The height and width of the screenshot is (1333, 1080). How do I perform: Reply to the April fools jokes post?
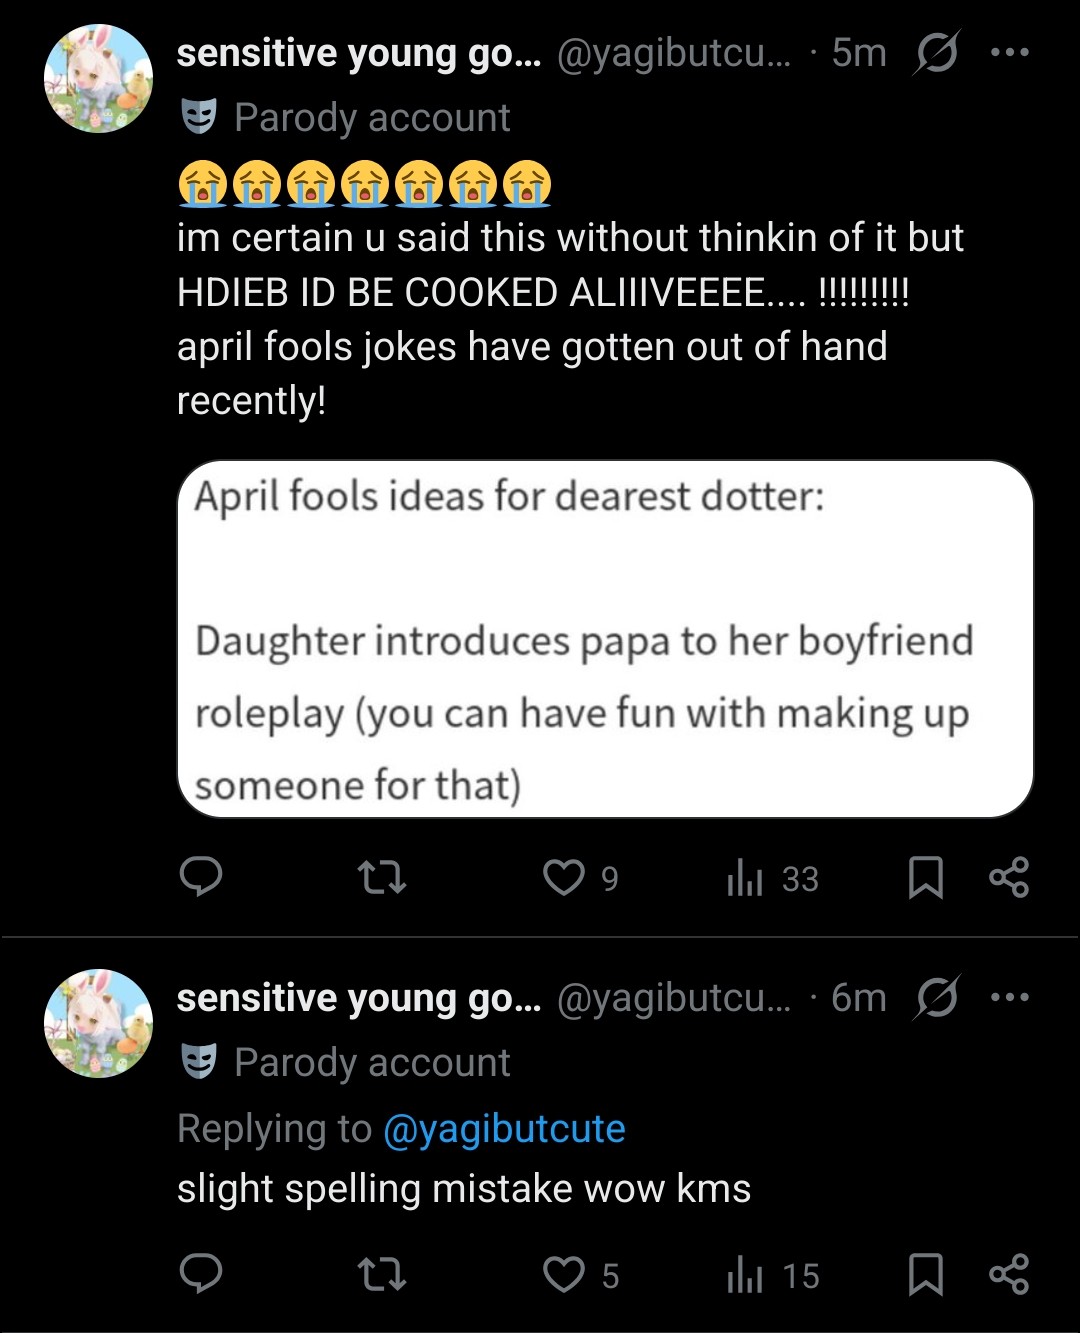coord(200,877)
